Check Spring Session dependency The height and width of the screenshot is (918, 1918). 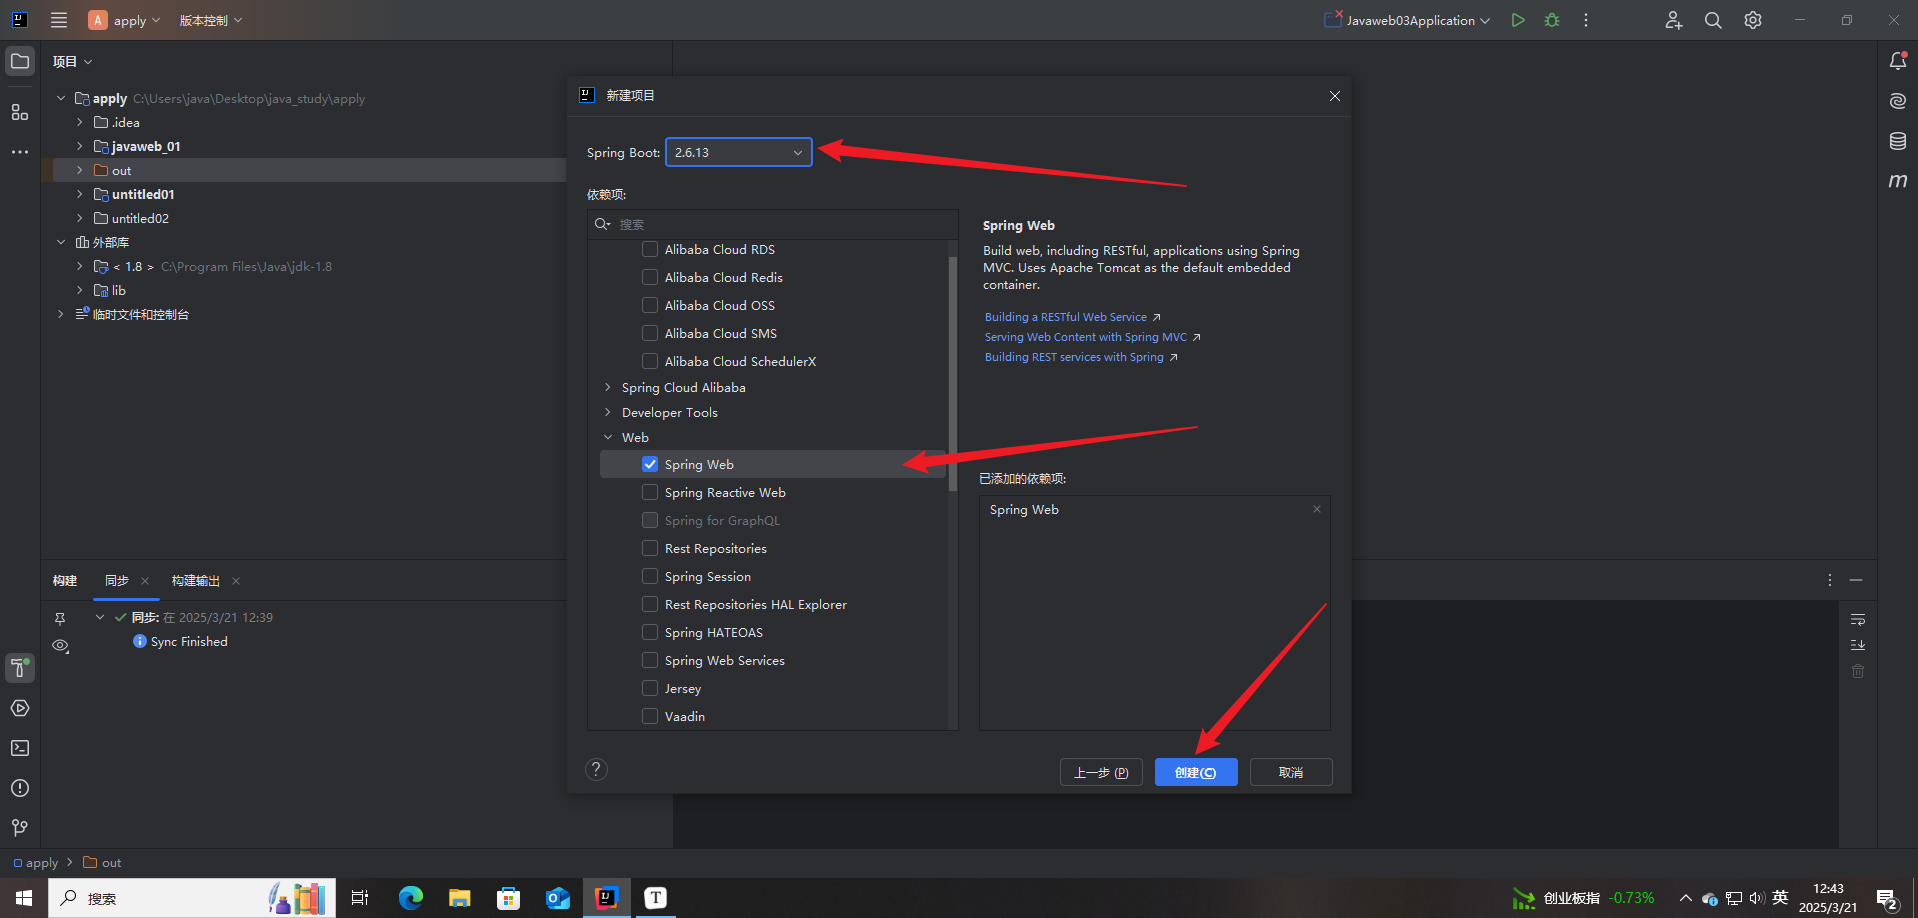coord(650,576)
